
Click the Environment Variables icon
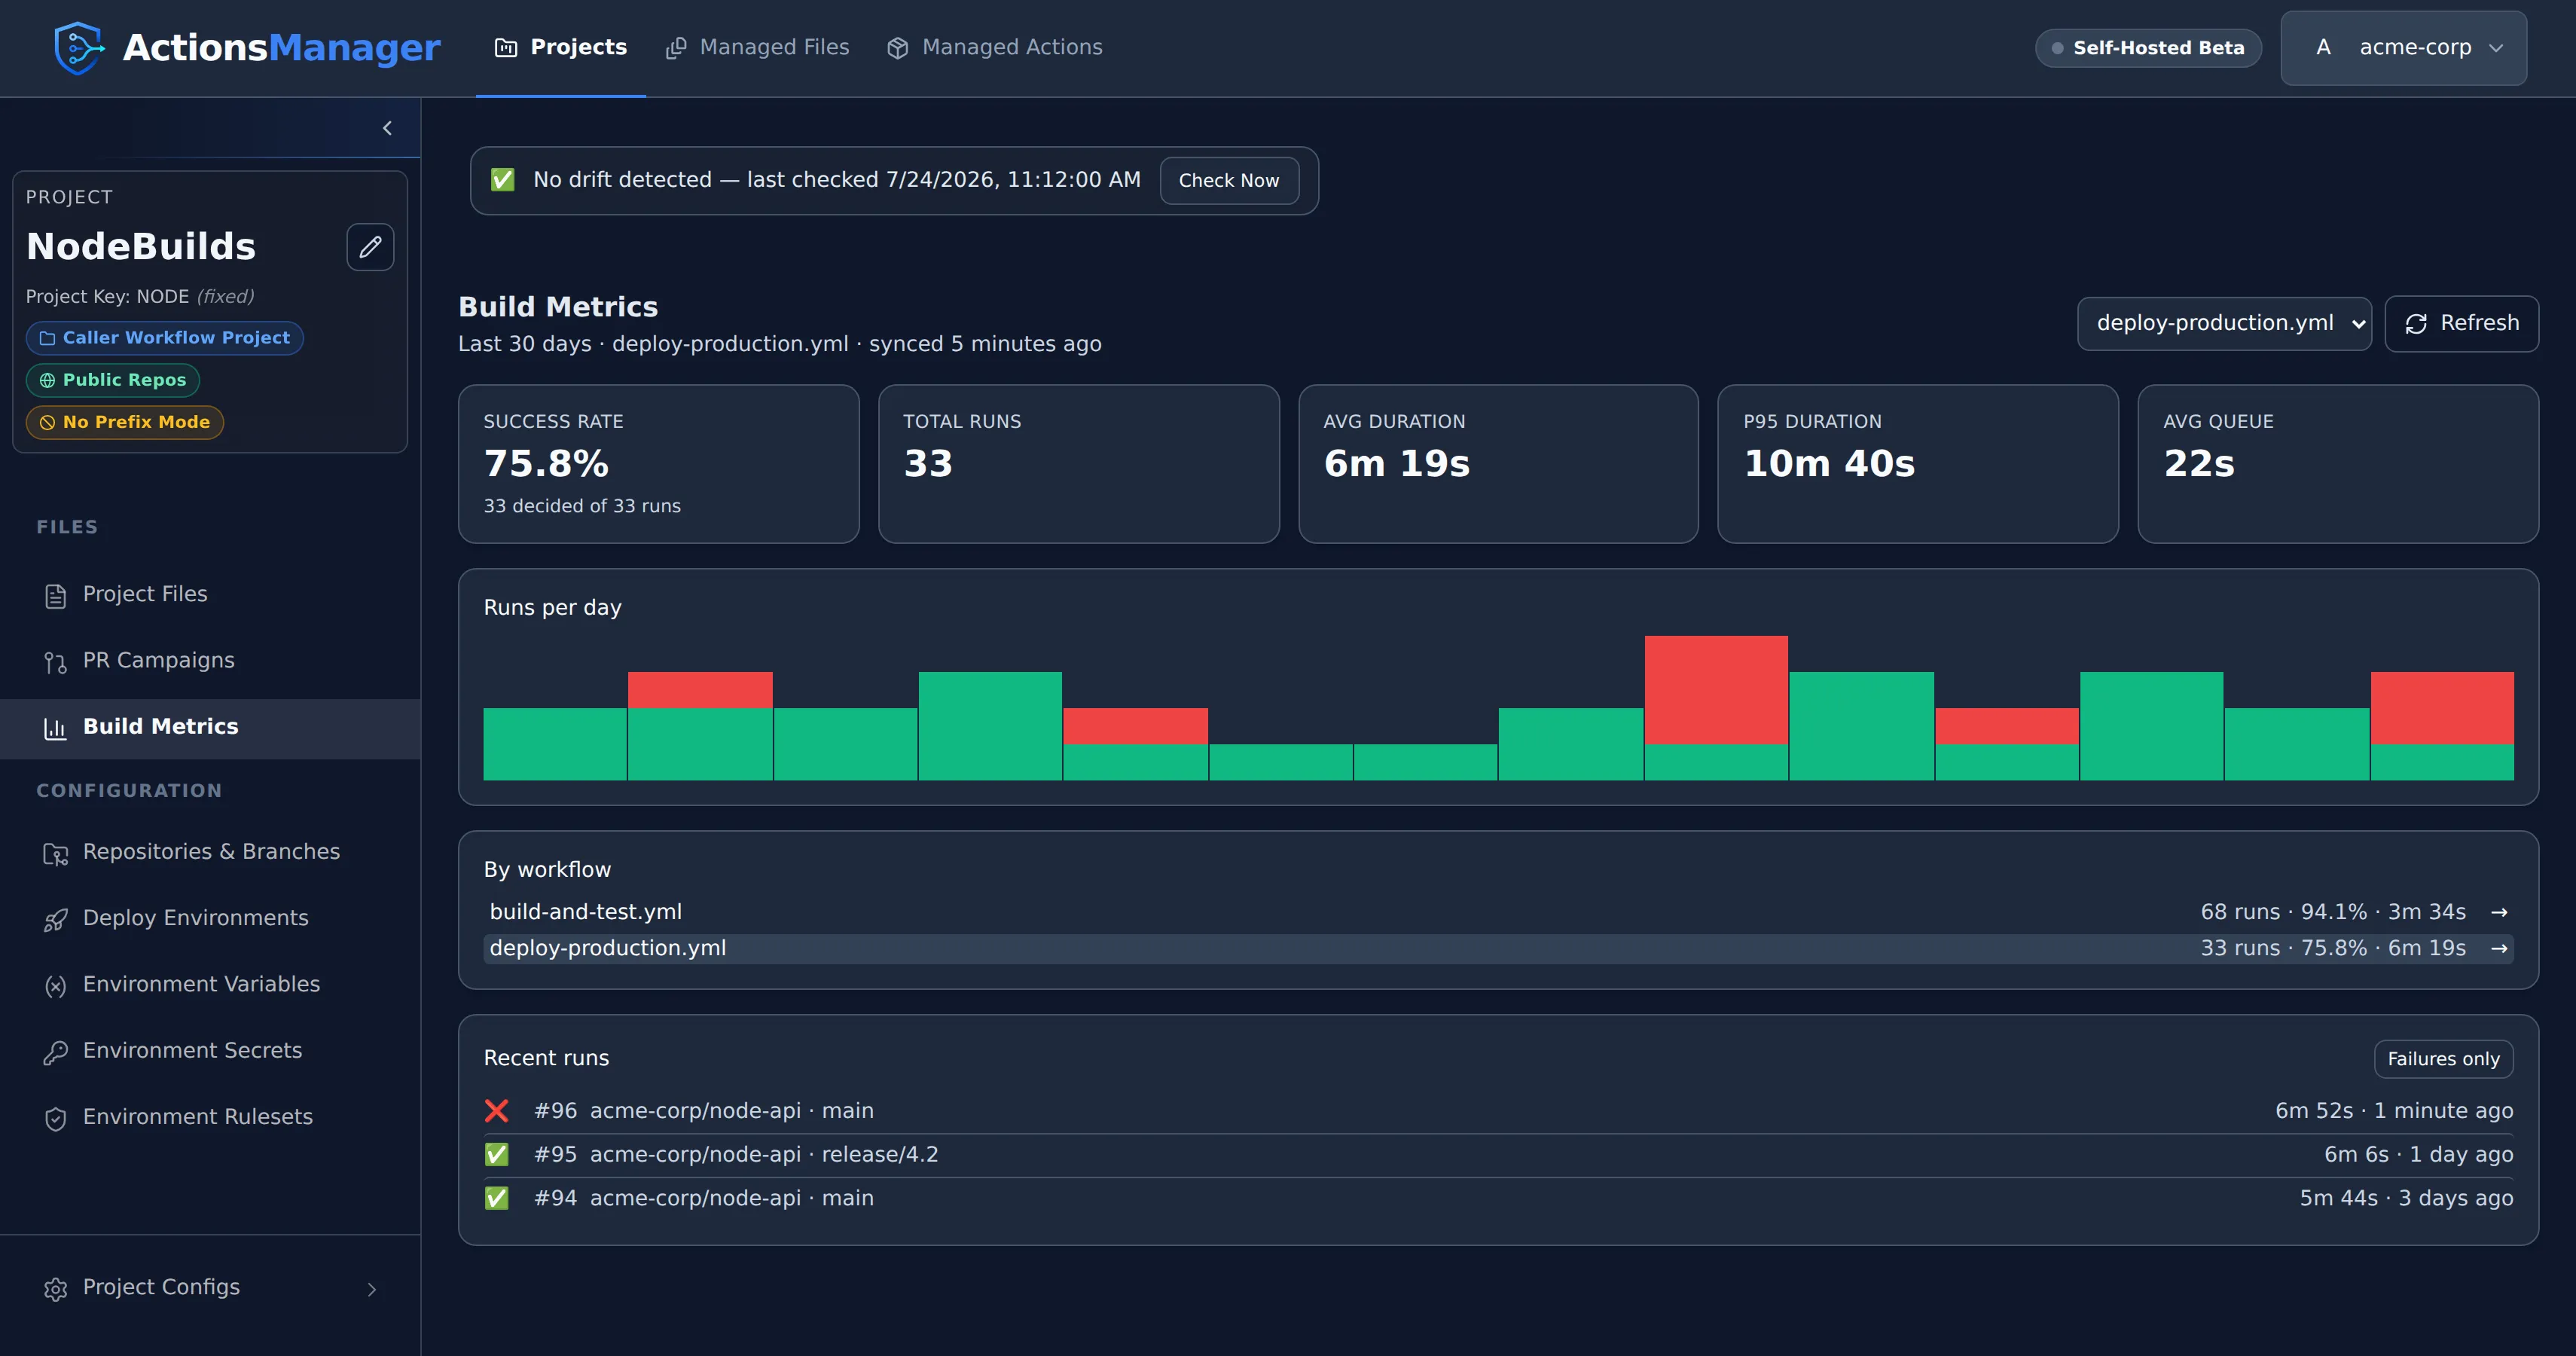tap(56, 986)
